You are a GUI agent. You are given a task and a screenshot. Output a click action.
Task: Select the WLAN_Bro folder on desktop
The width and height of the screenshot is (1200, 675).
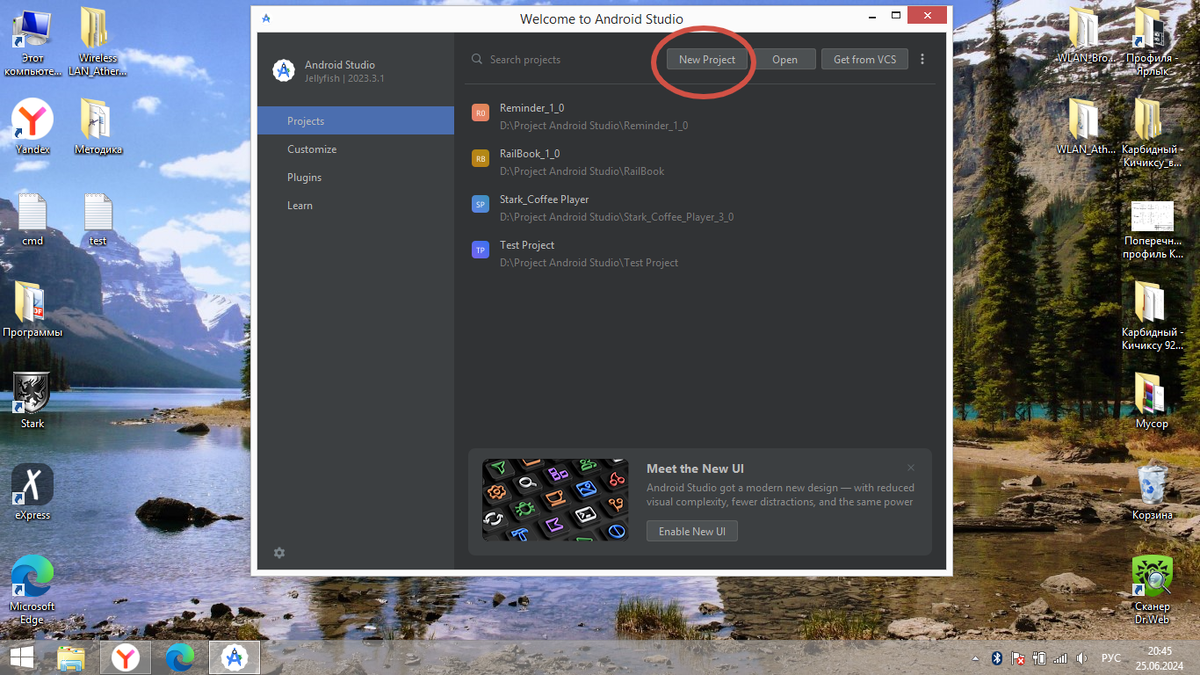1086,36
